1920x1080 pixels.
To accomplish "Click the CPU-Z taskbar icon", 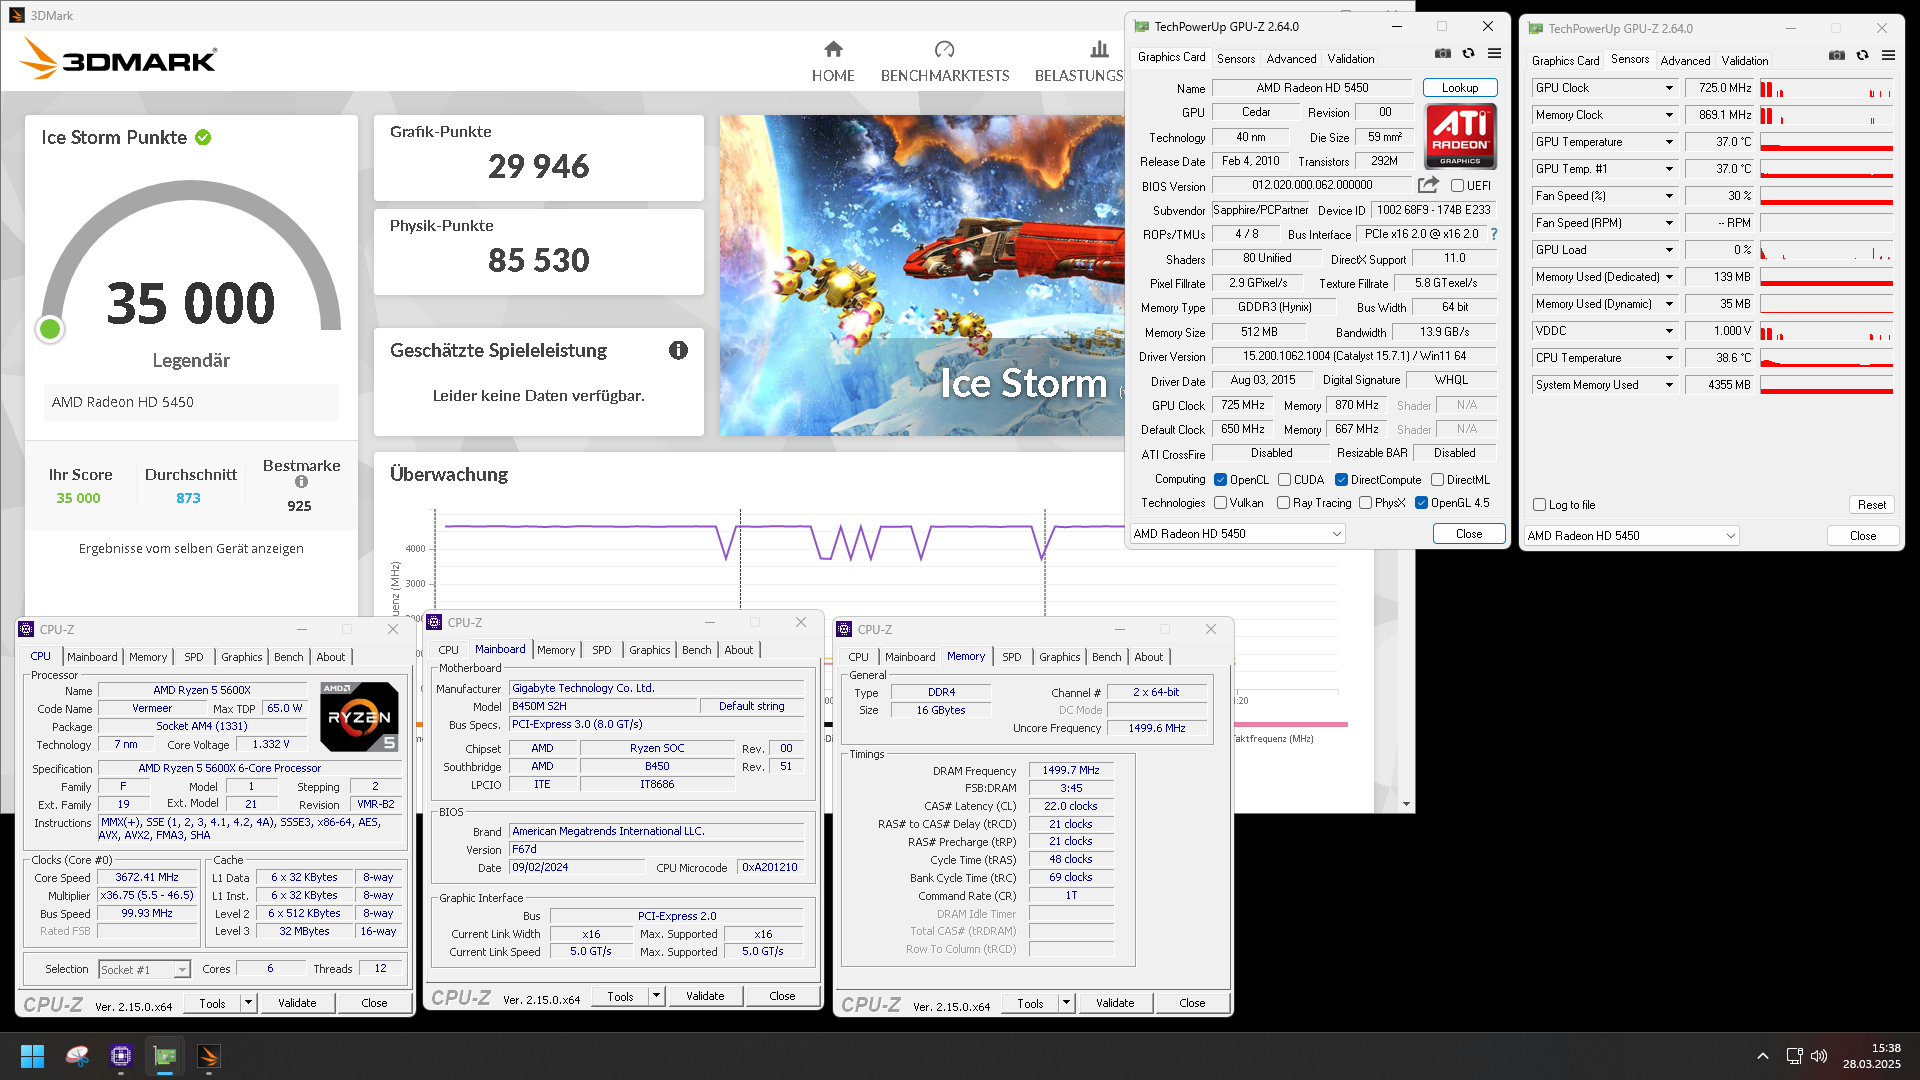I will (121, 1056).
